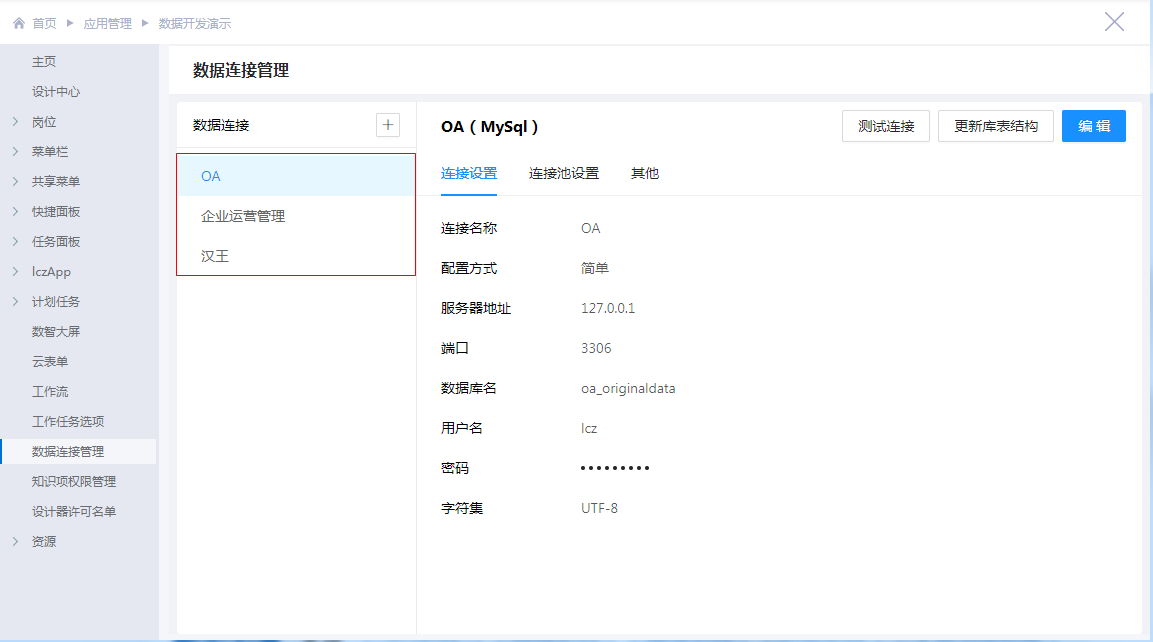
Task: Click the 测试连接 button
Action: (886, 126)
